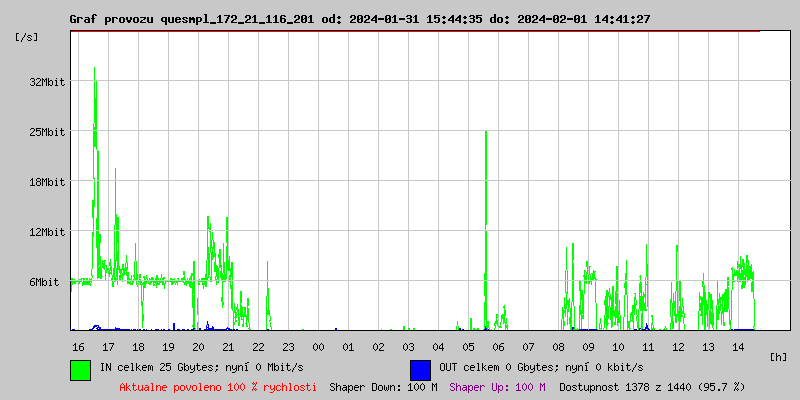Select the hour 05 x-axis marker

click(x=468, y=346)
